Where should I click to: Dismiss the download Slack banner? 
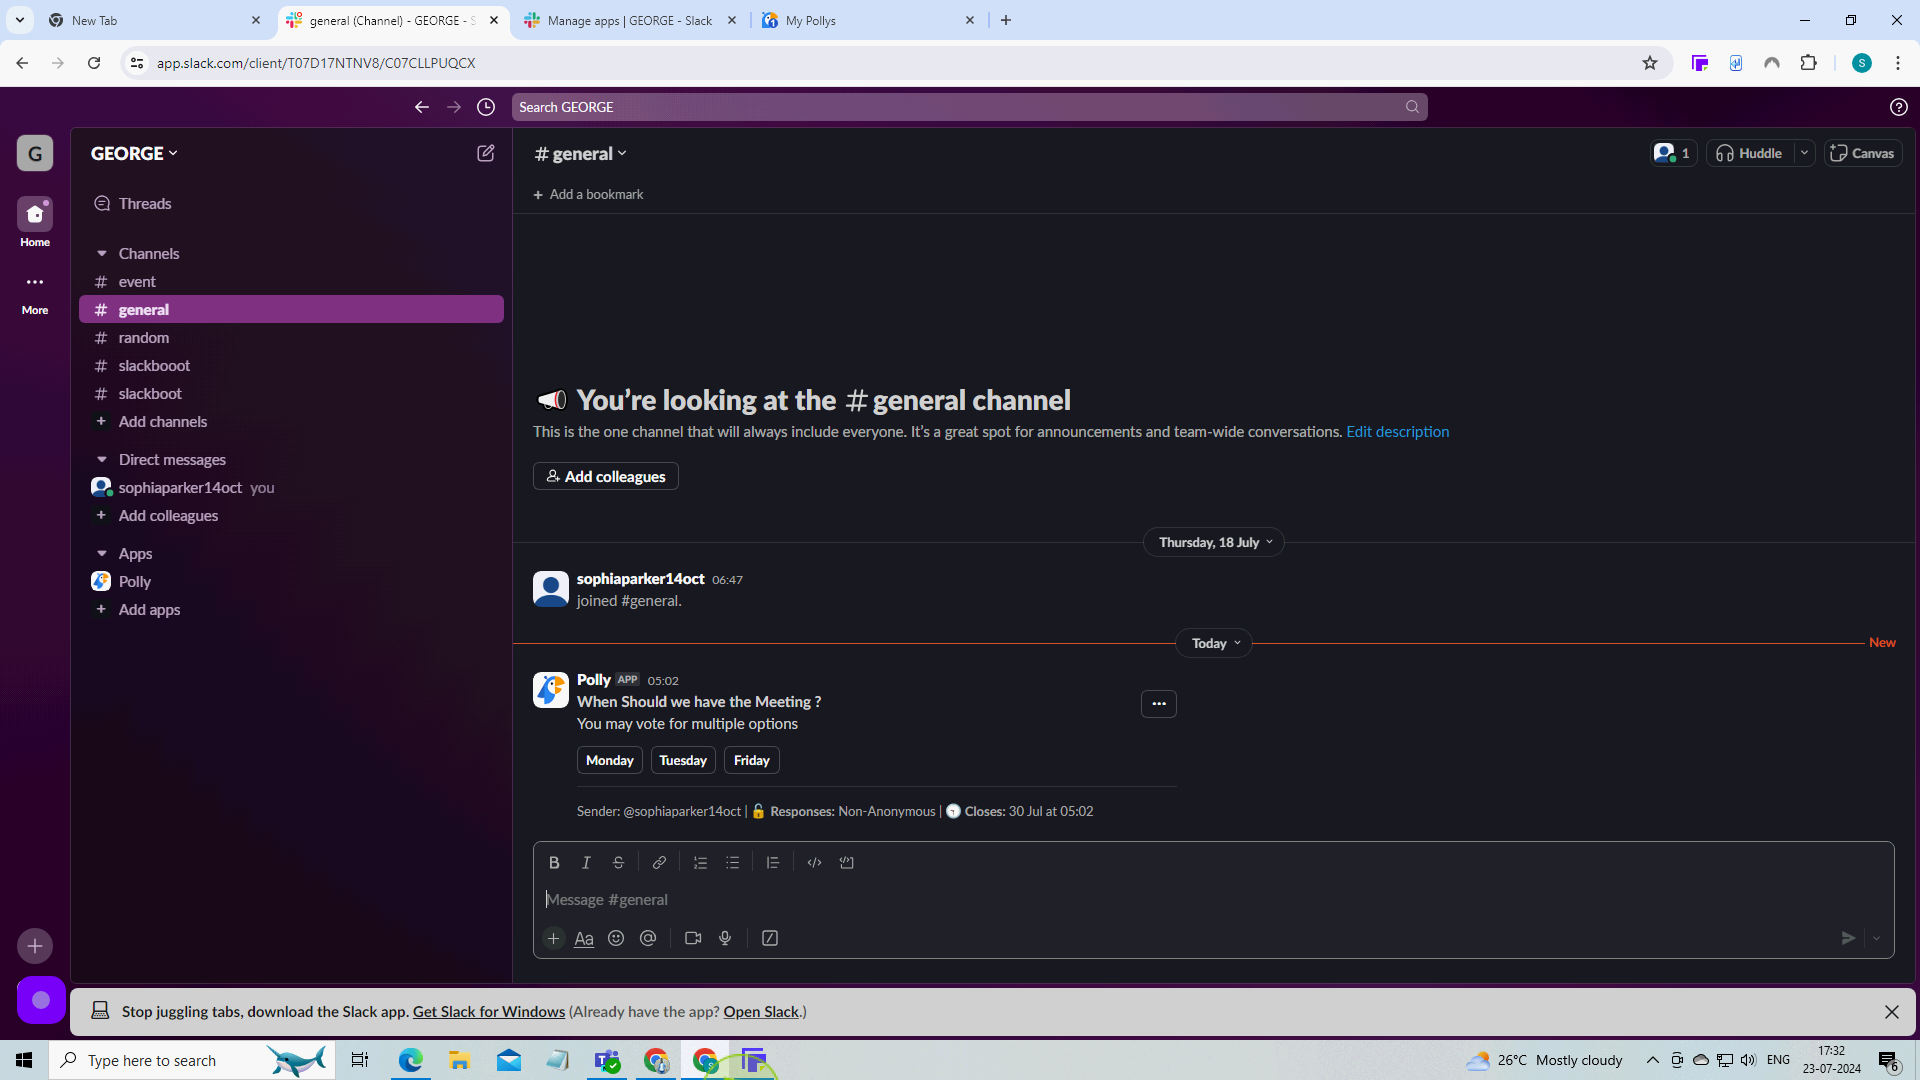point(1892,1012)
